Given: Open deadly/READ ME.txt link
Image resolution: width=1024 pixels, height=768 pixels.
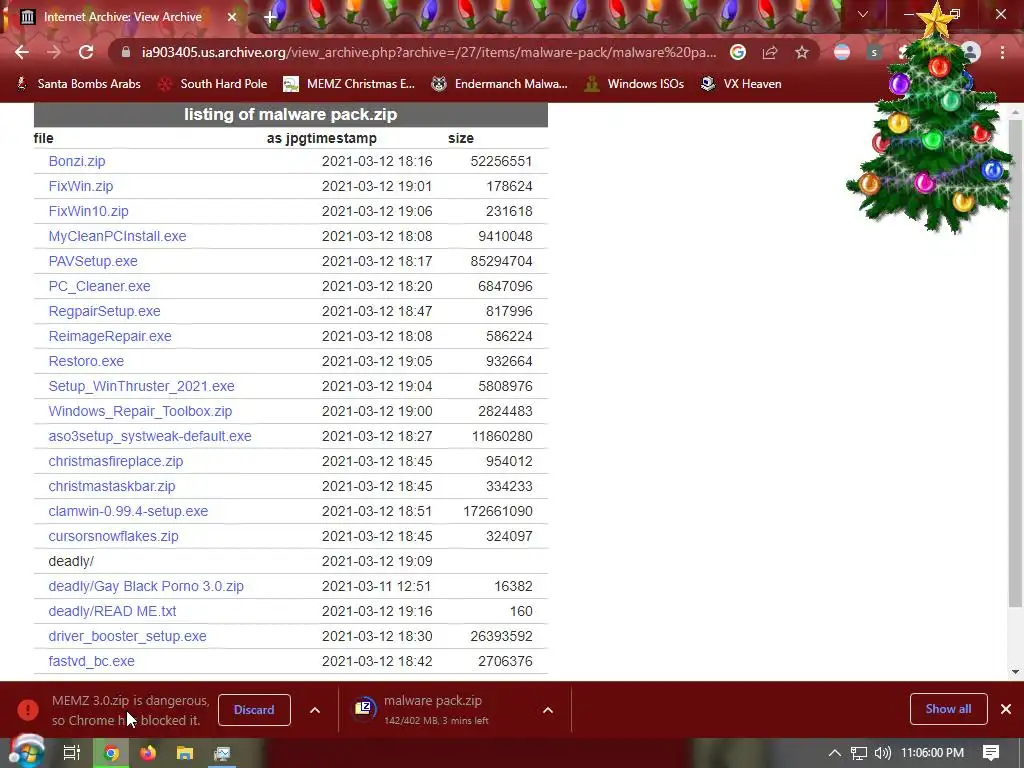Looking at the screenshot, I should coord(112,611).
